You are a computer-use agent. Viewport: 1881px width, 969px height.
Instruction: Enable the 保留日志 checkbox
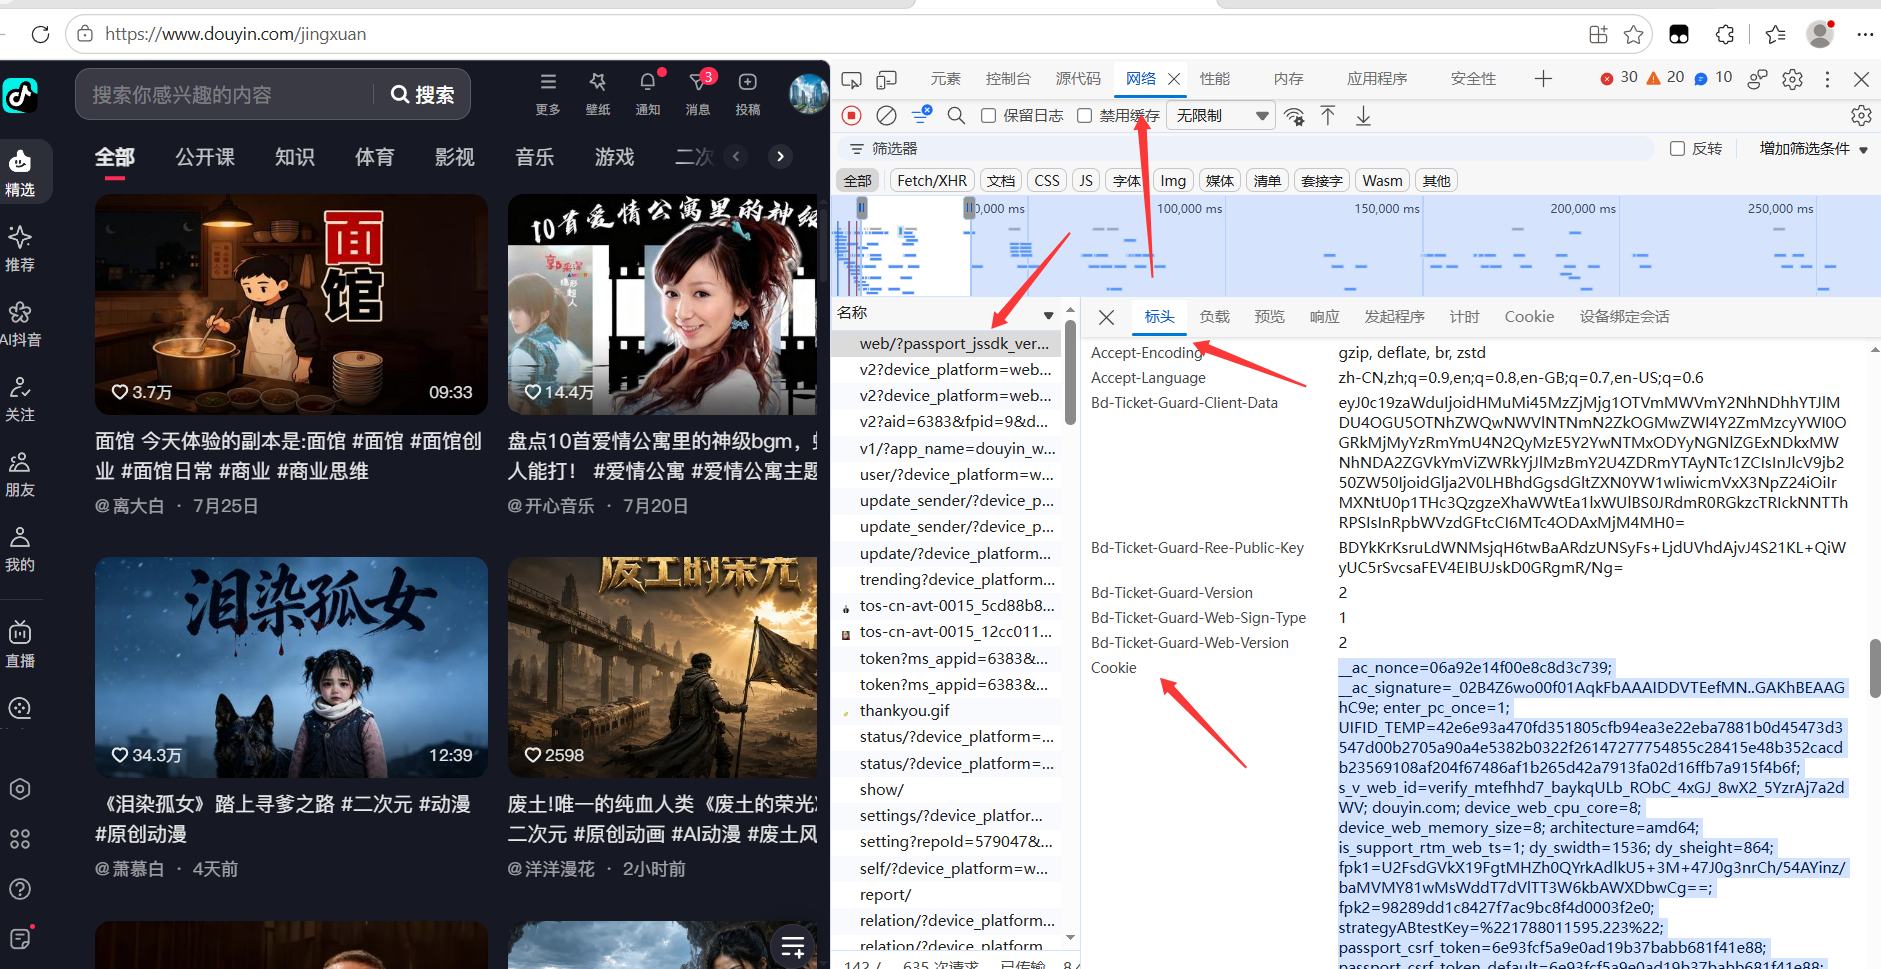coord(988,116)
